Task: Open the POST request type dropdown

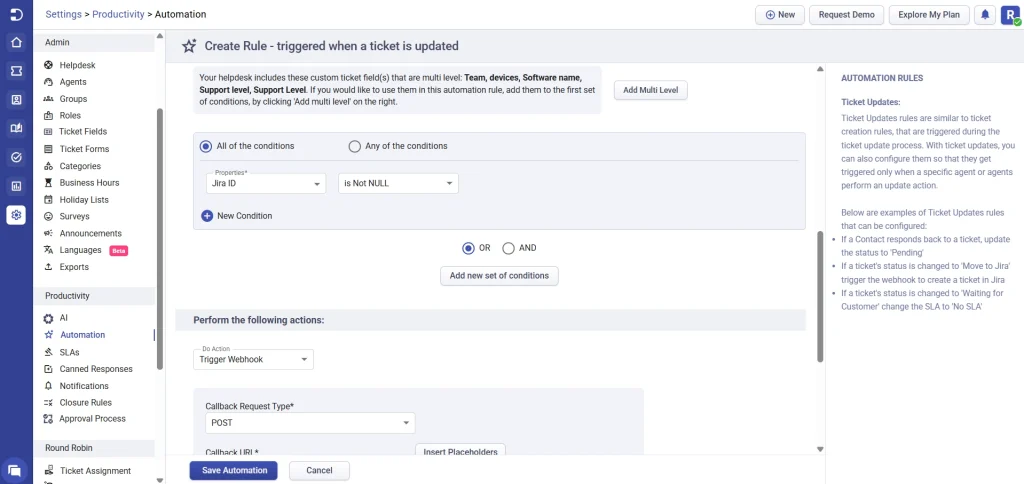Action: 310,423
